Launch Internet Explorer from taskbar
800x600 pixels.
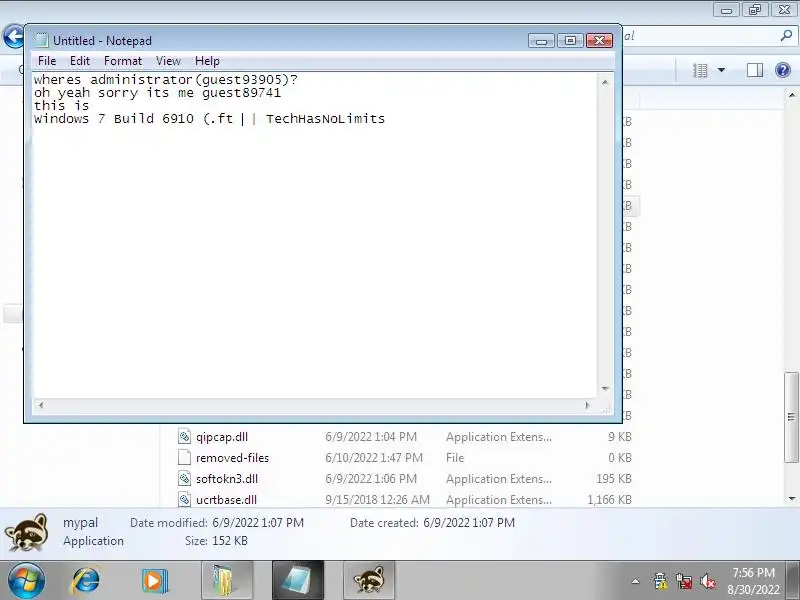pyautogui.click(x=85, y=581)
